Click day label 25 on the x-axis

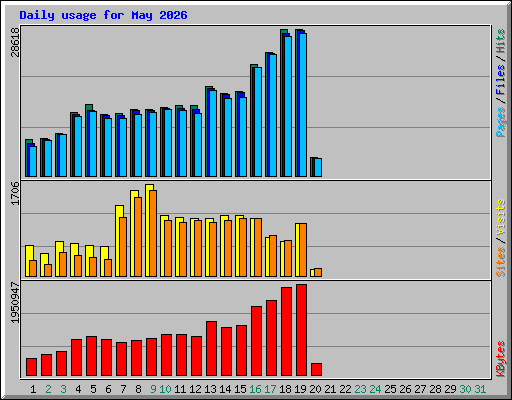click(390, 389)
